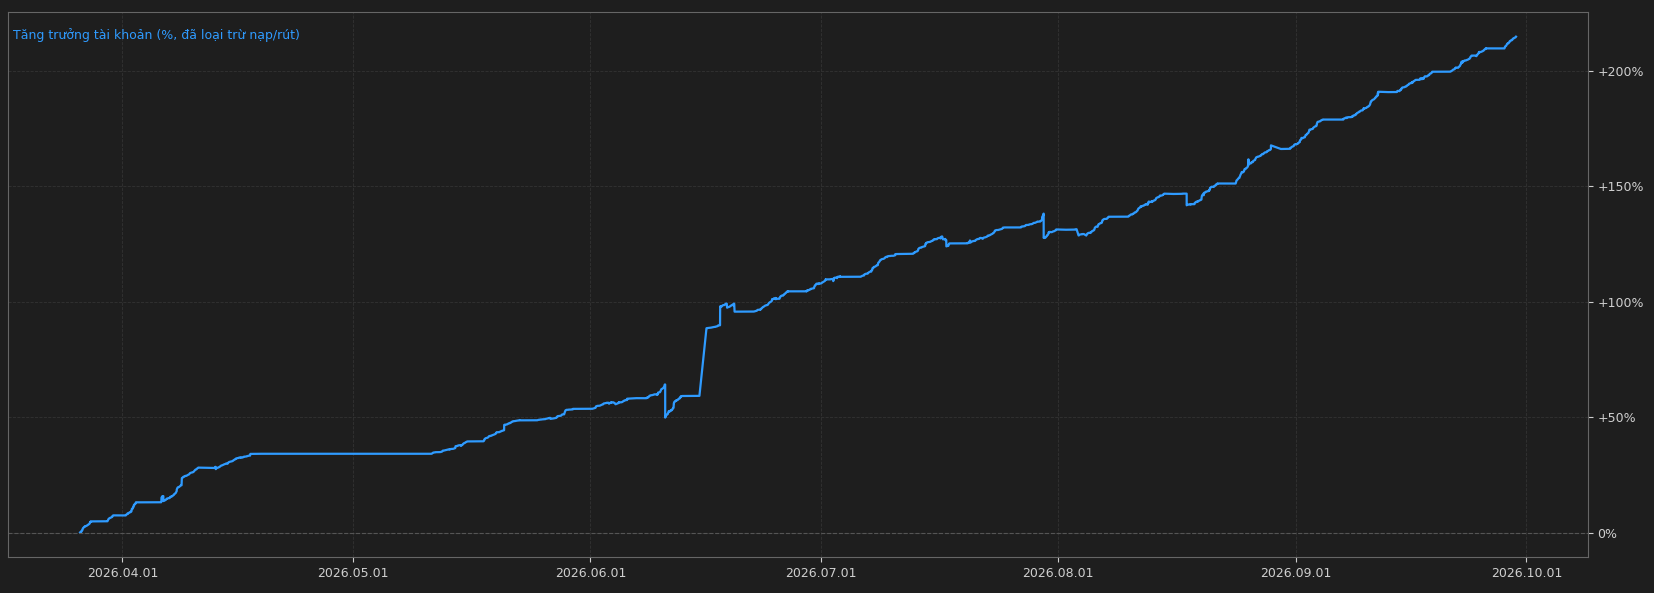1654x593 pixels.
Task: Click the +100% y-axis label
Action: (1620, 303)
